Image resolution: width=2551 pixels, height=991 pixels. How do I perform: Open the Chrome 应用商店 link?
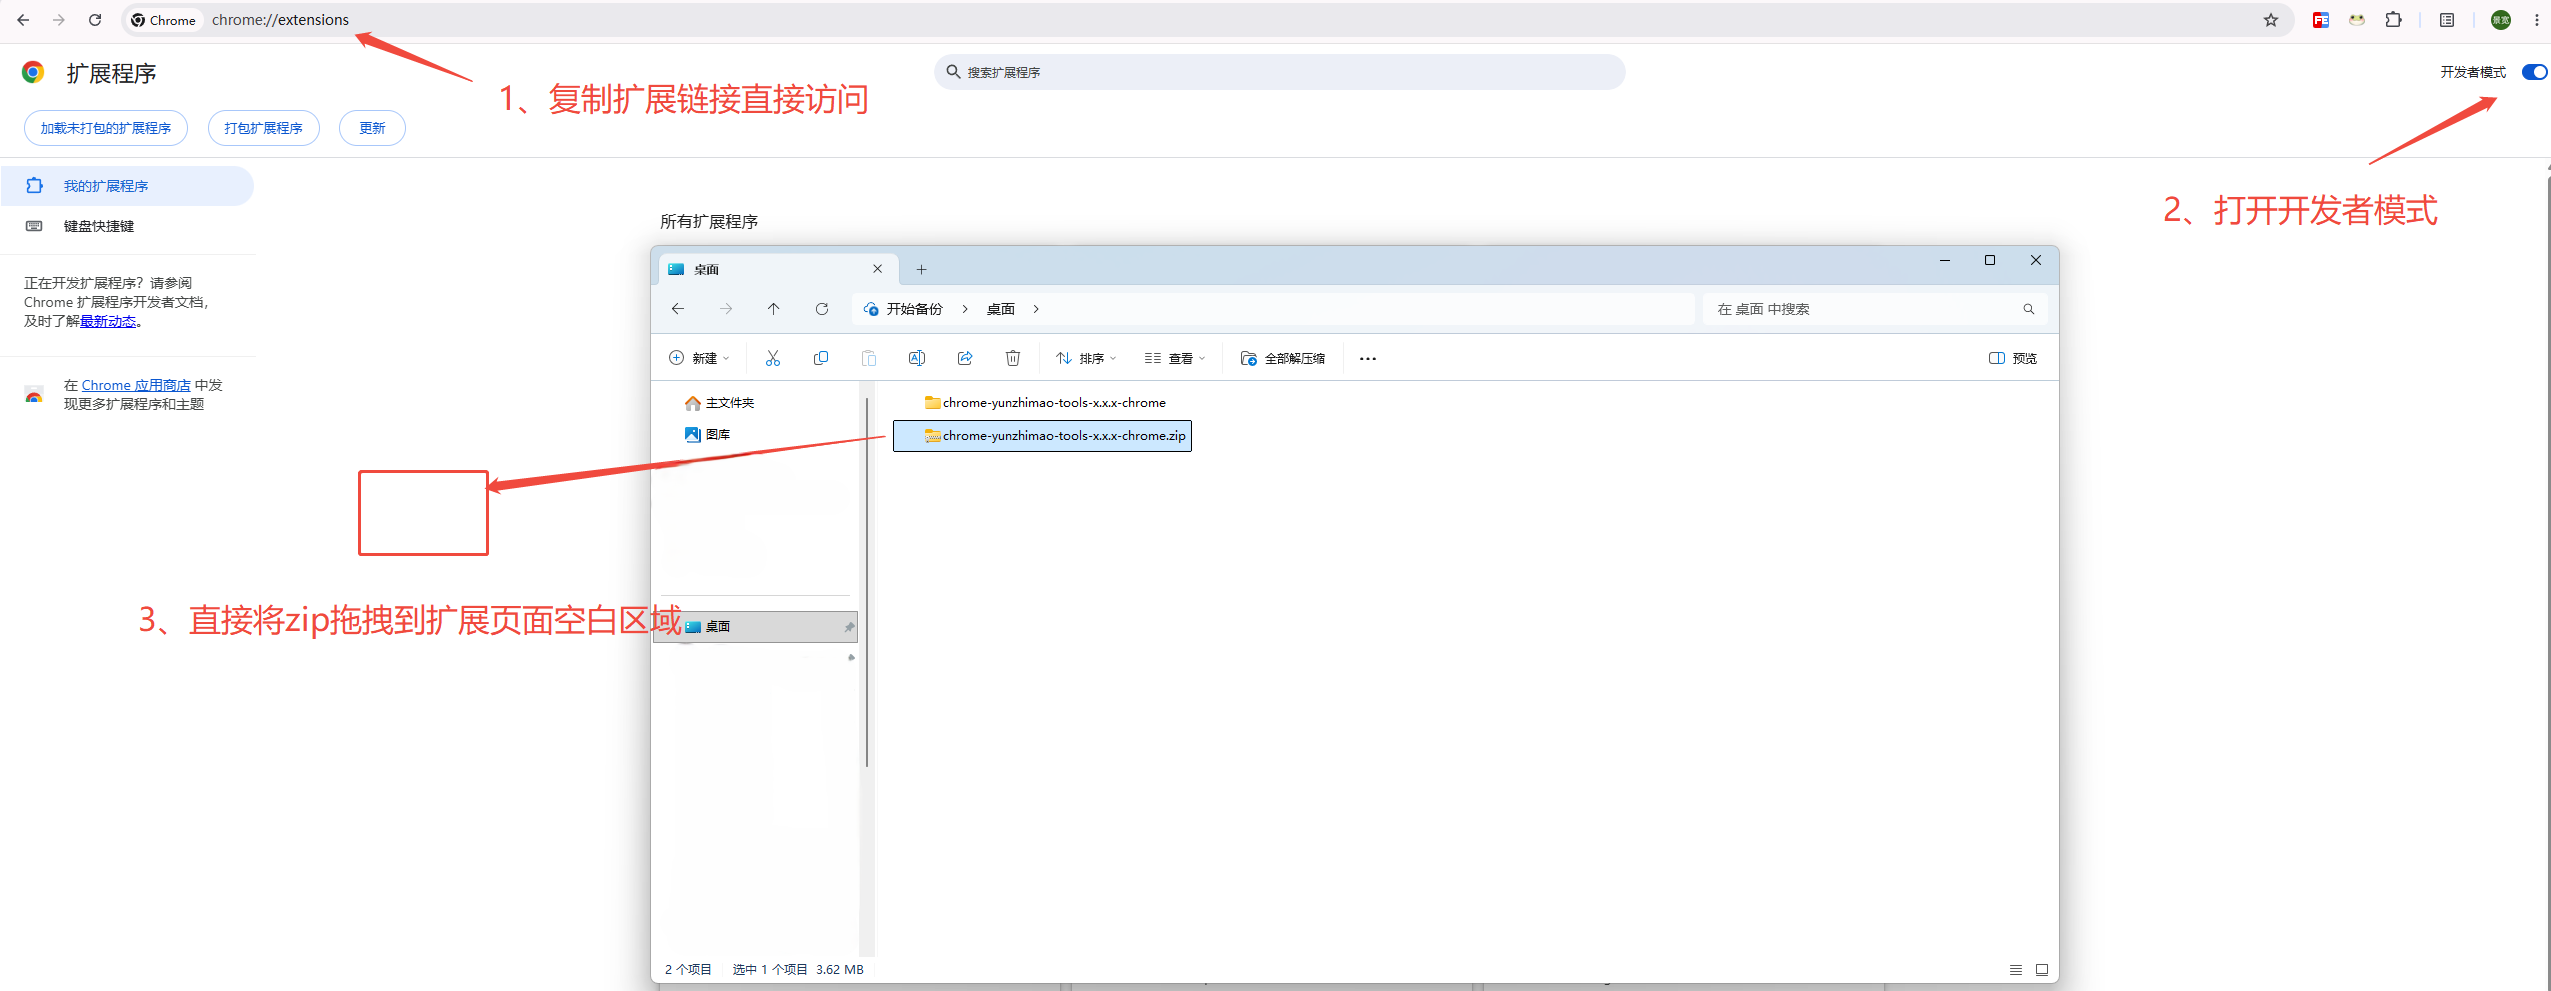pos(136,385)
